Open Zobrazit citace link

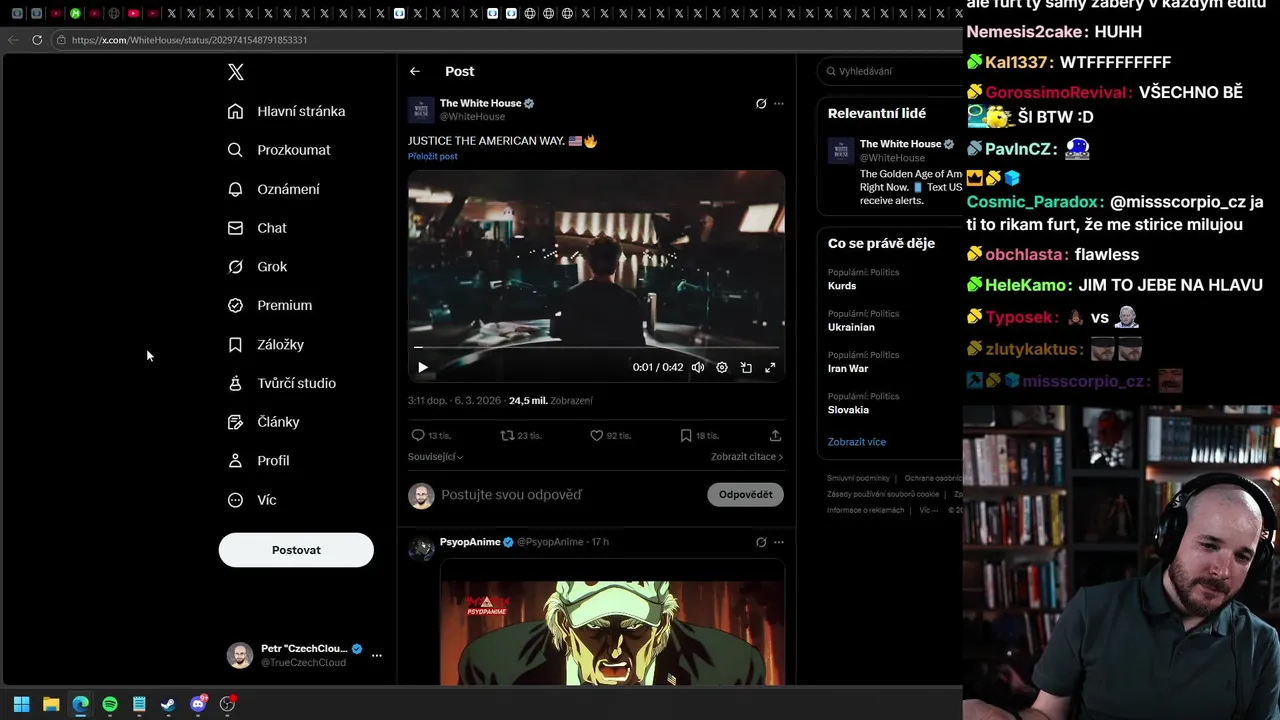coord(747,457)
